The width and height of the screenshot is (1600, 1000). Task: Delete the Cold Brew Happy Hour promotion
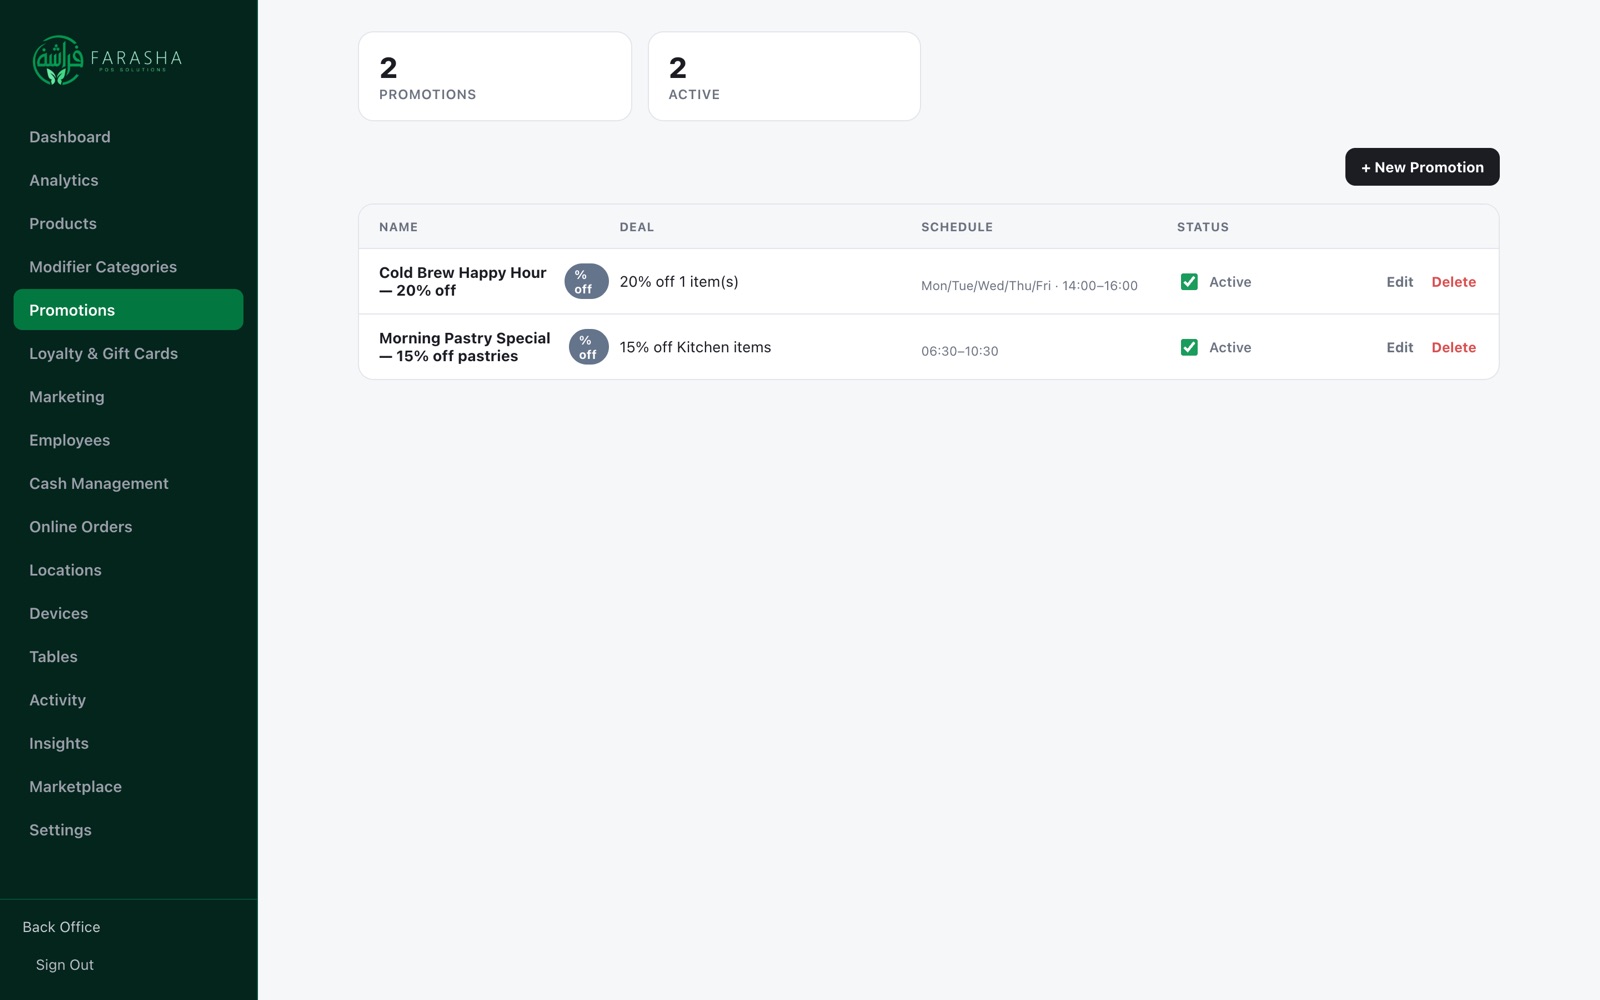(1453, 282)
